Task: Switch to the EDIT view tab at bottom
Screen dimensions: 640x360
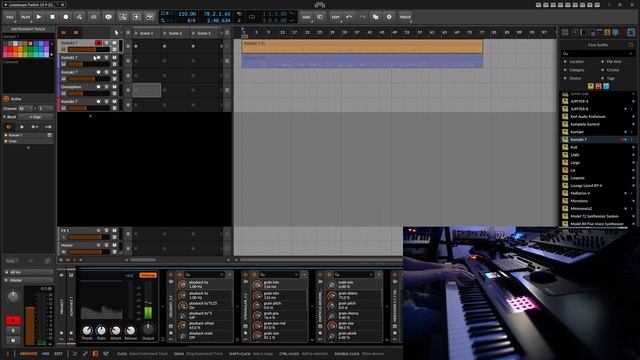Action: [58, 354]
